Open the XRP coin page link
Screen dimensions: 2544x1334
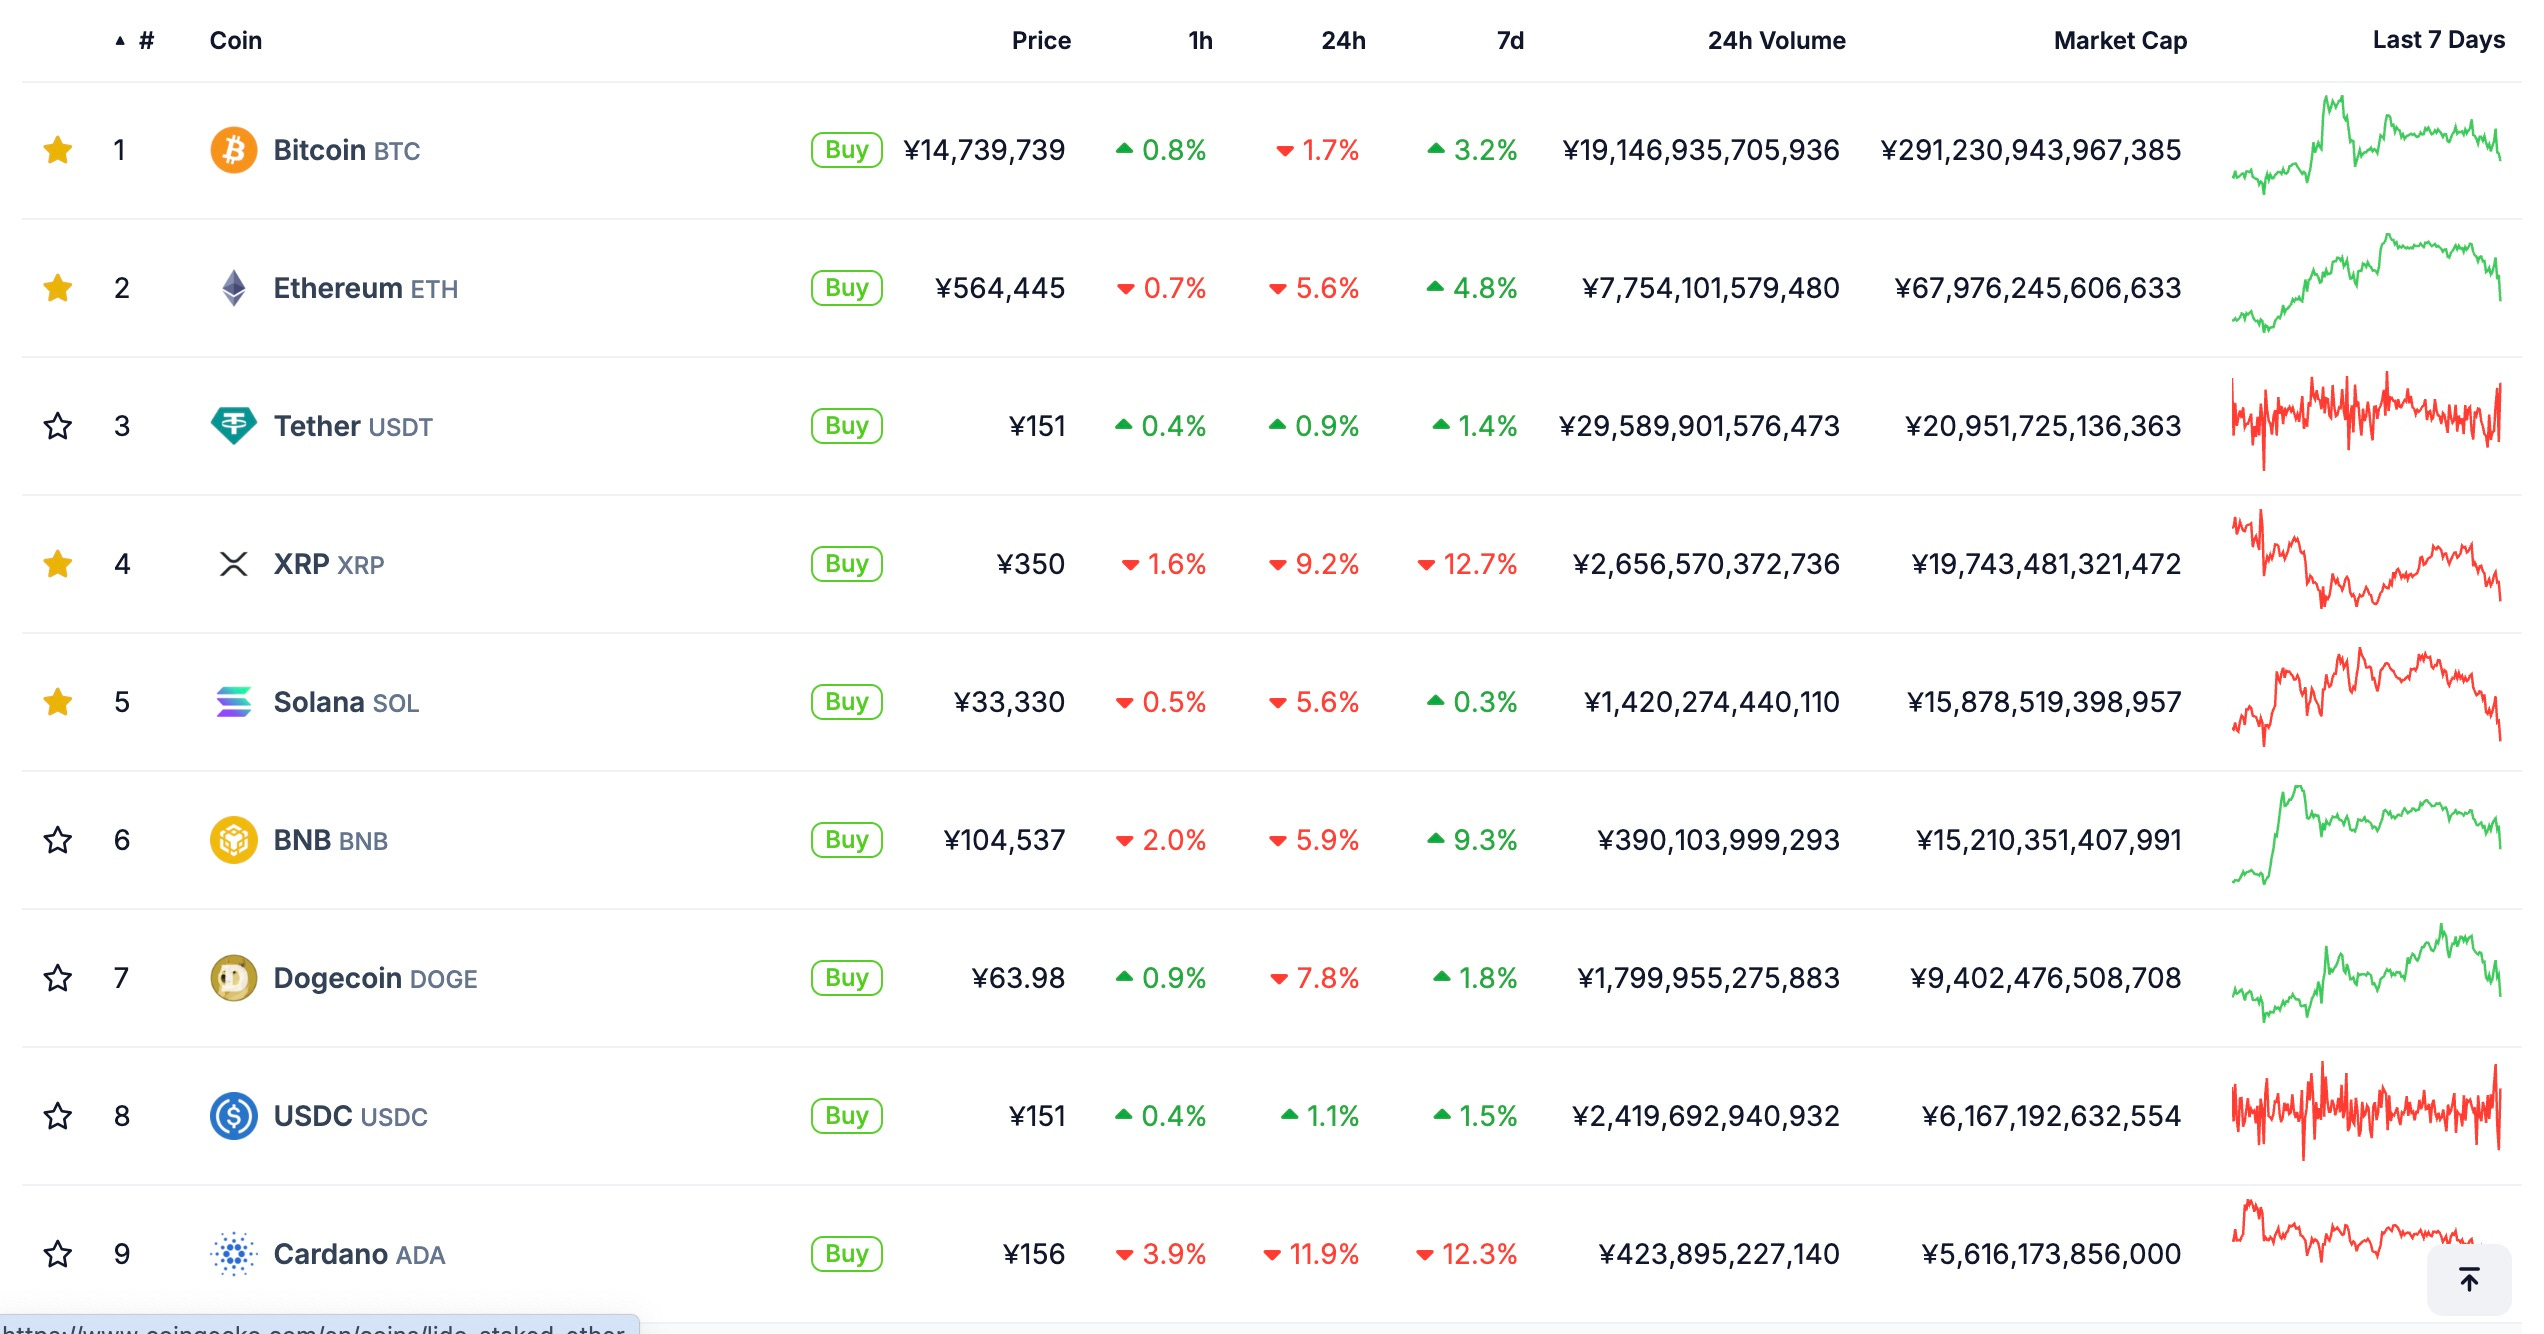point(329,564)
